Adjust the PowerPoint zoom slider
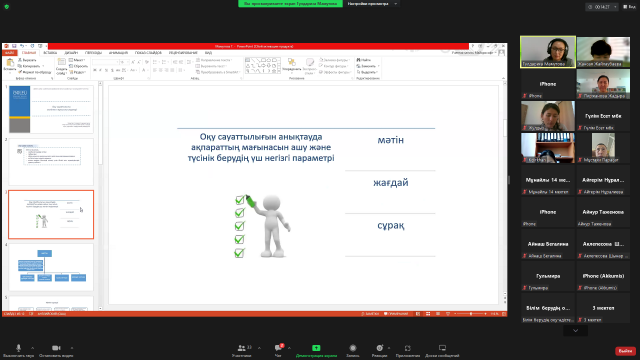 [471, 314]
